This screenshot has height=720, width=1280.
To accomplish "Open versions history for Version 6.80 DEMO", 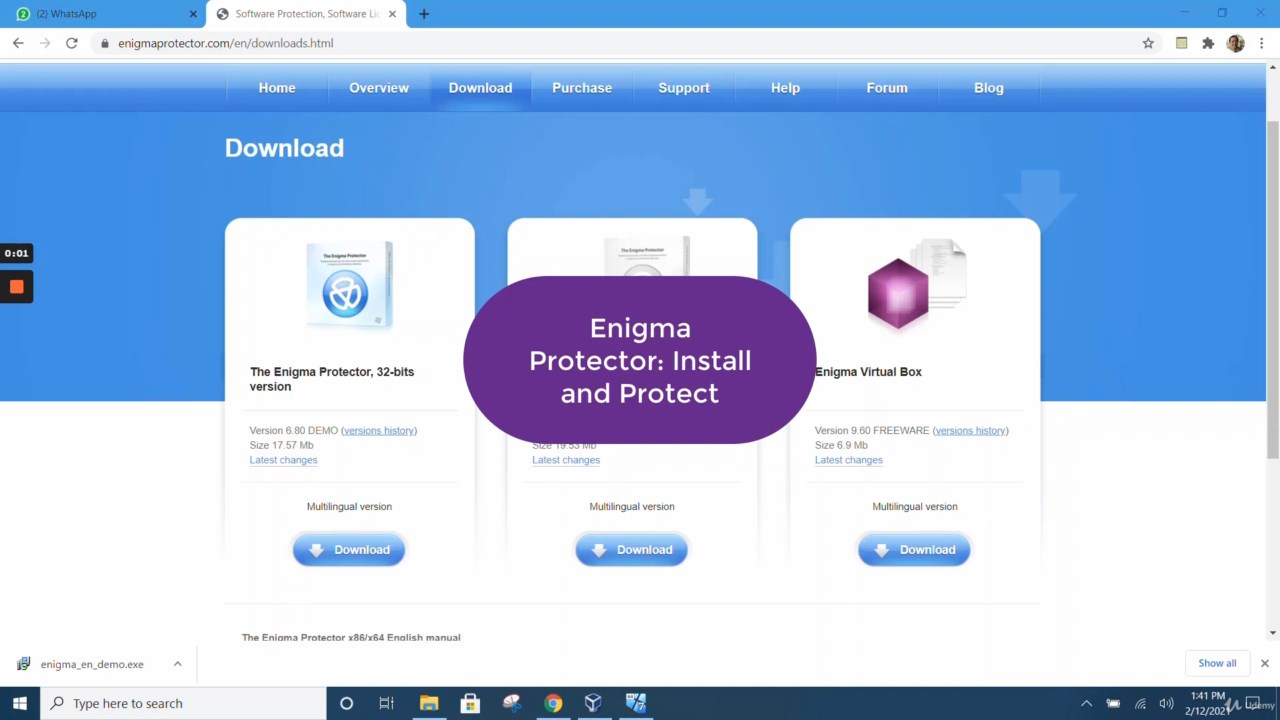I will click(x=379, y=431).
